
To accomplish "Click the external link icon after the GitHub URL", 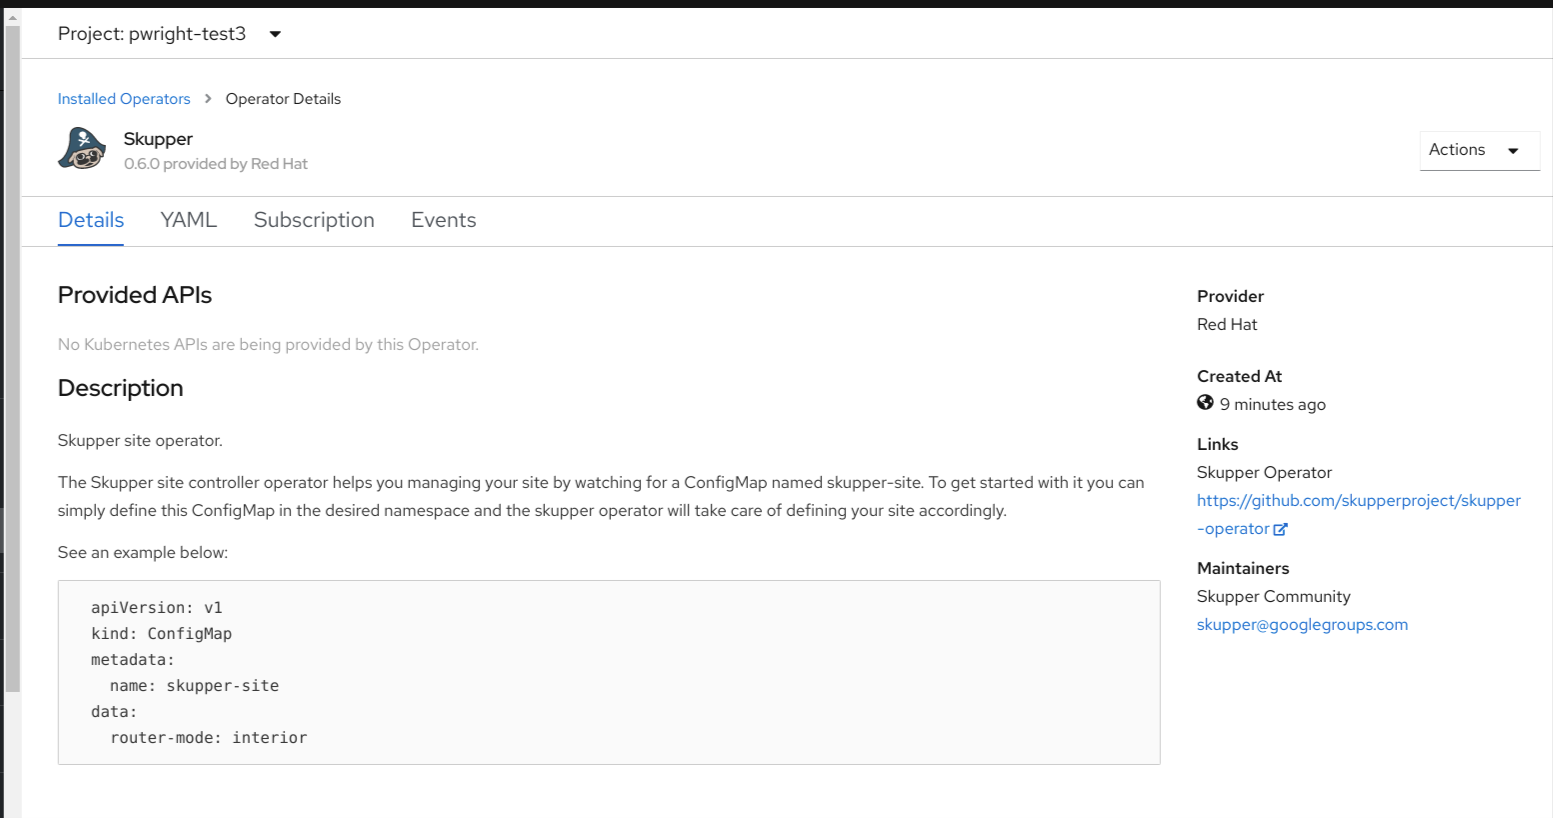I will point(1280,529).
